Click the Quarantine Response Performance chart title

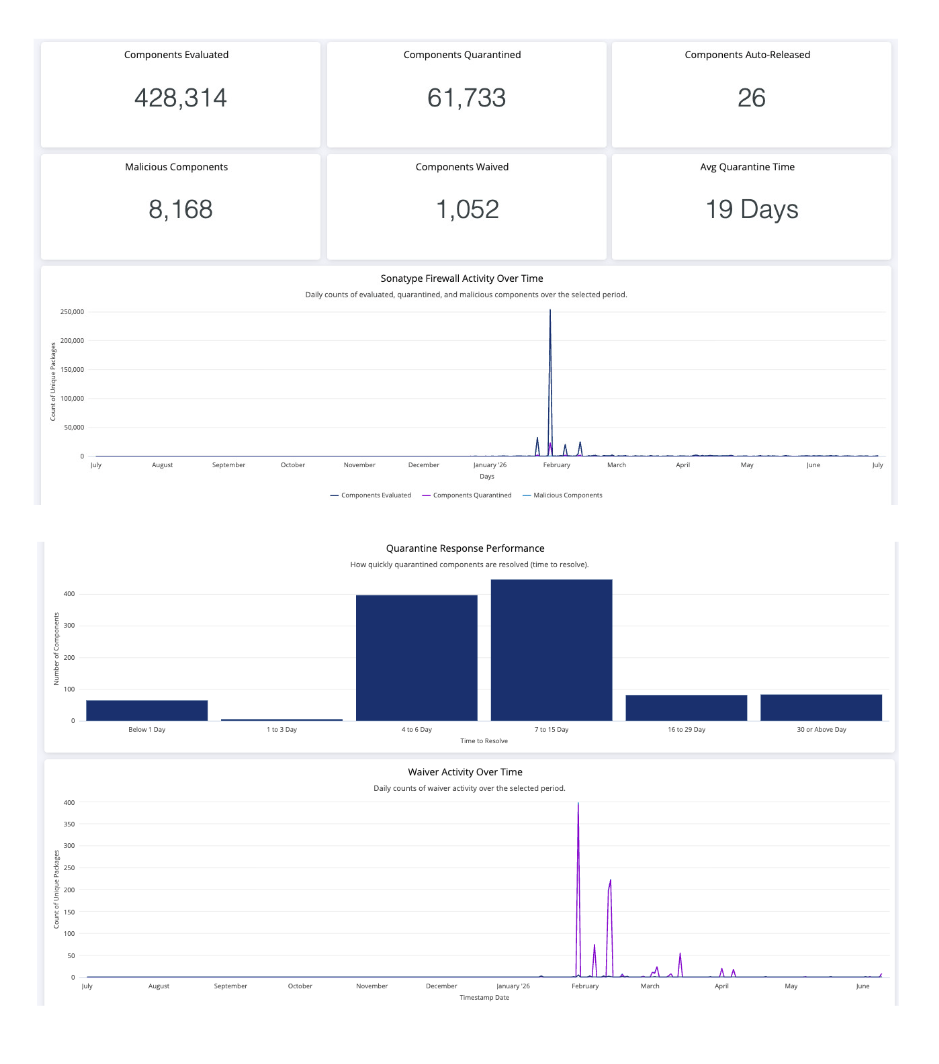point(465,548)
